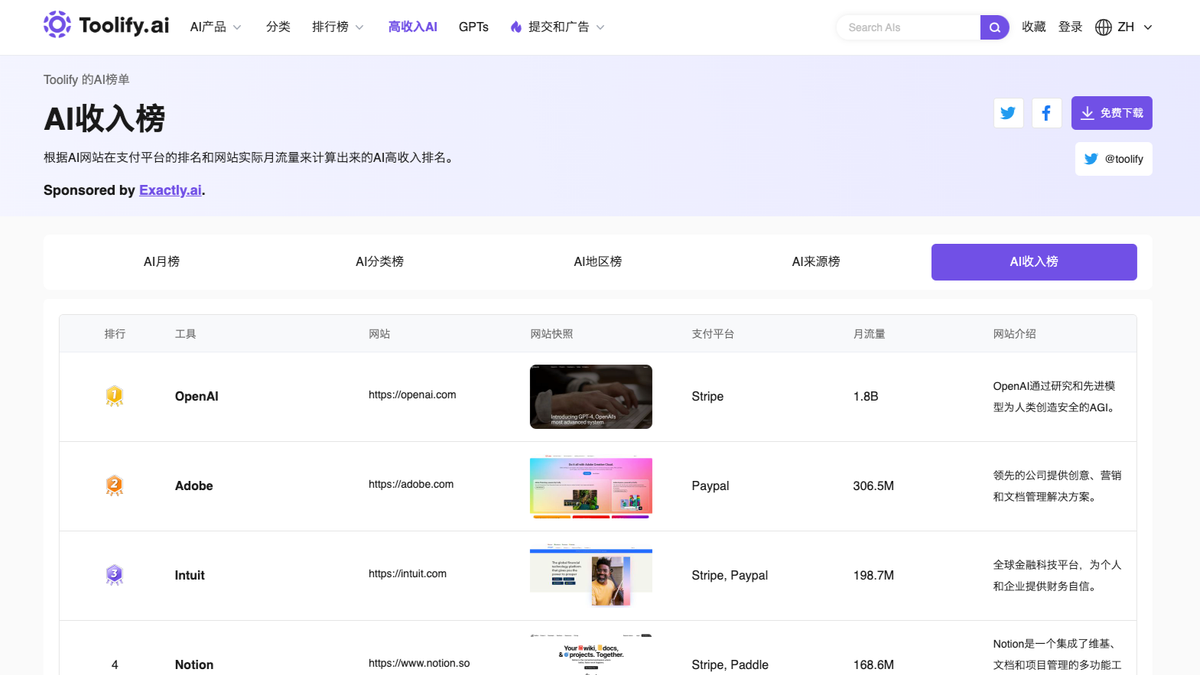
Task: Click 登录 to sign in
Action: click(1071, 27)
